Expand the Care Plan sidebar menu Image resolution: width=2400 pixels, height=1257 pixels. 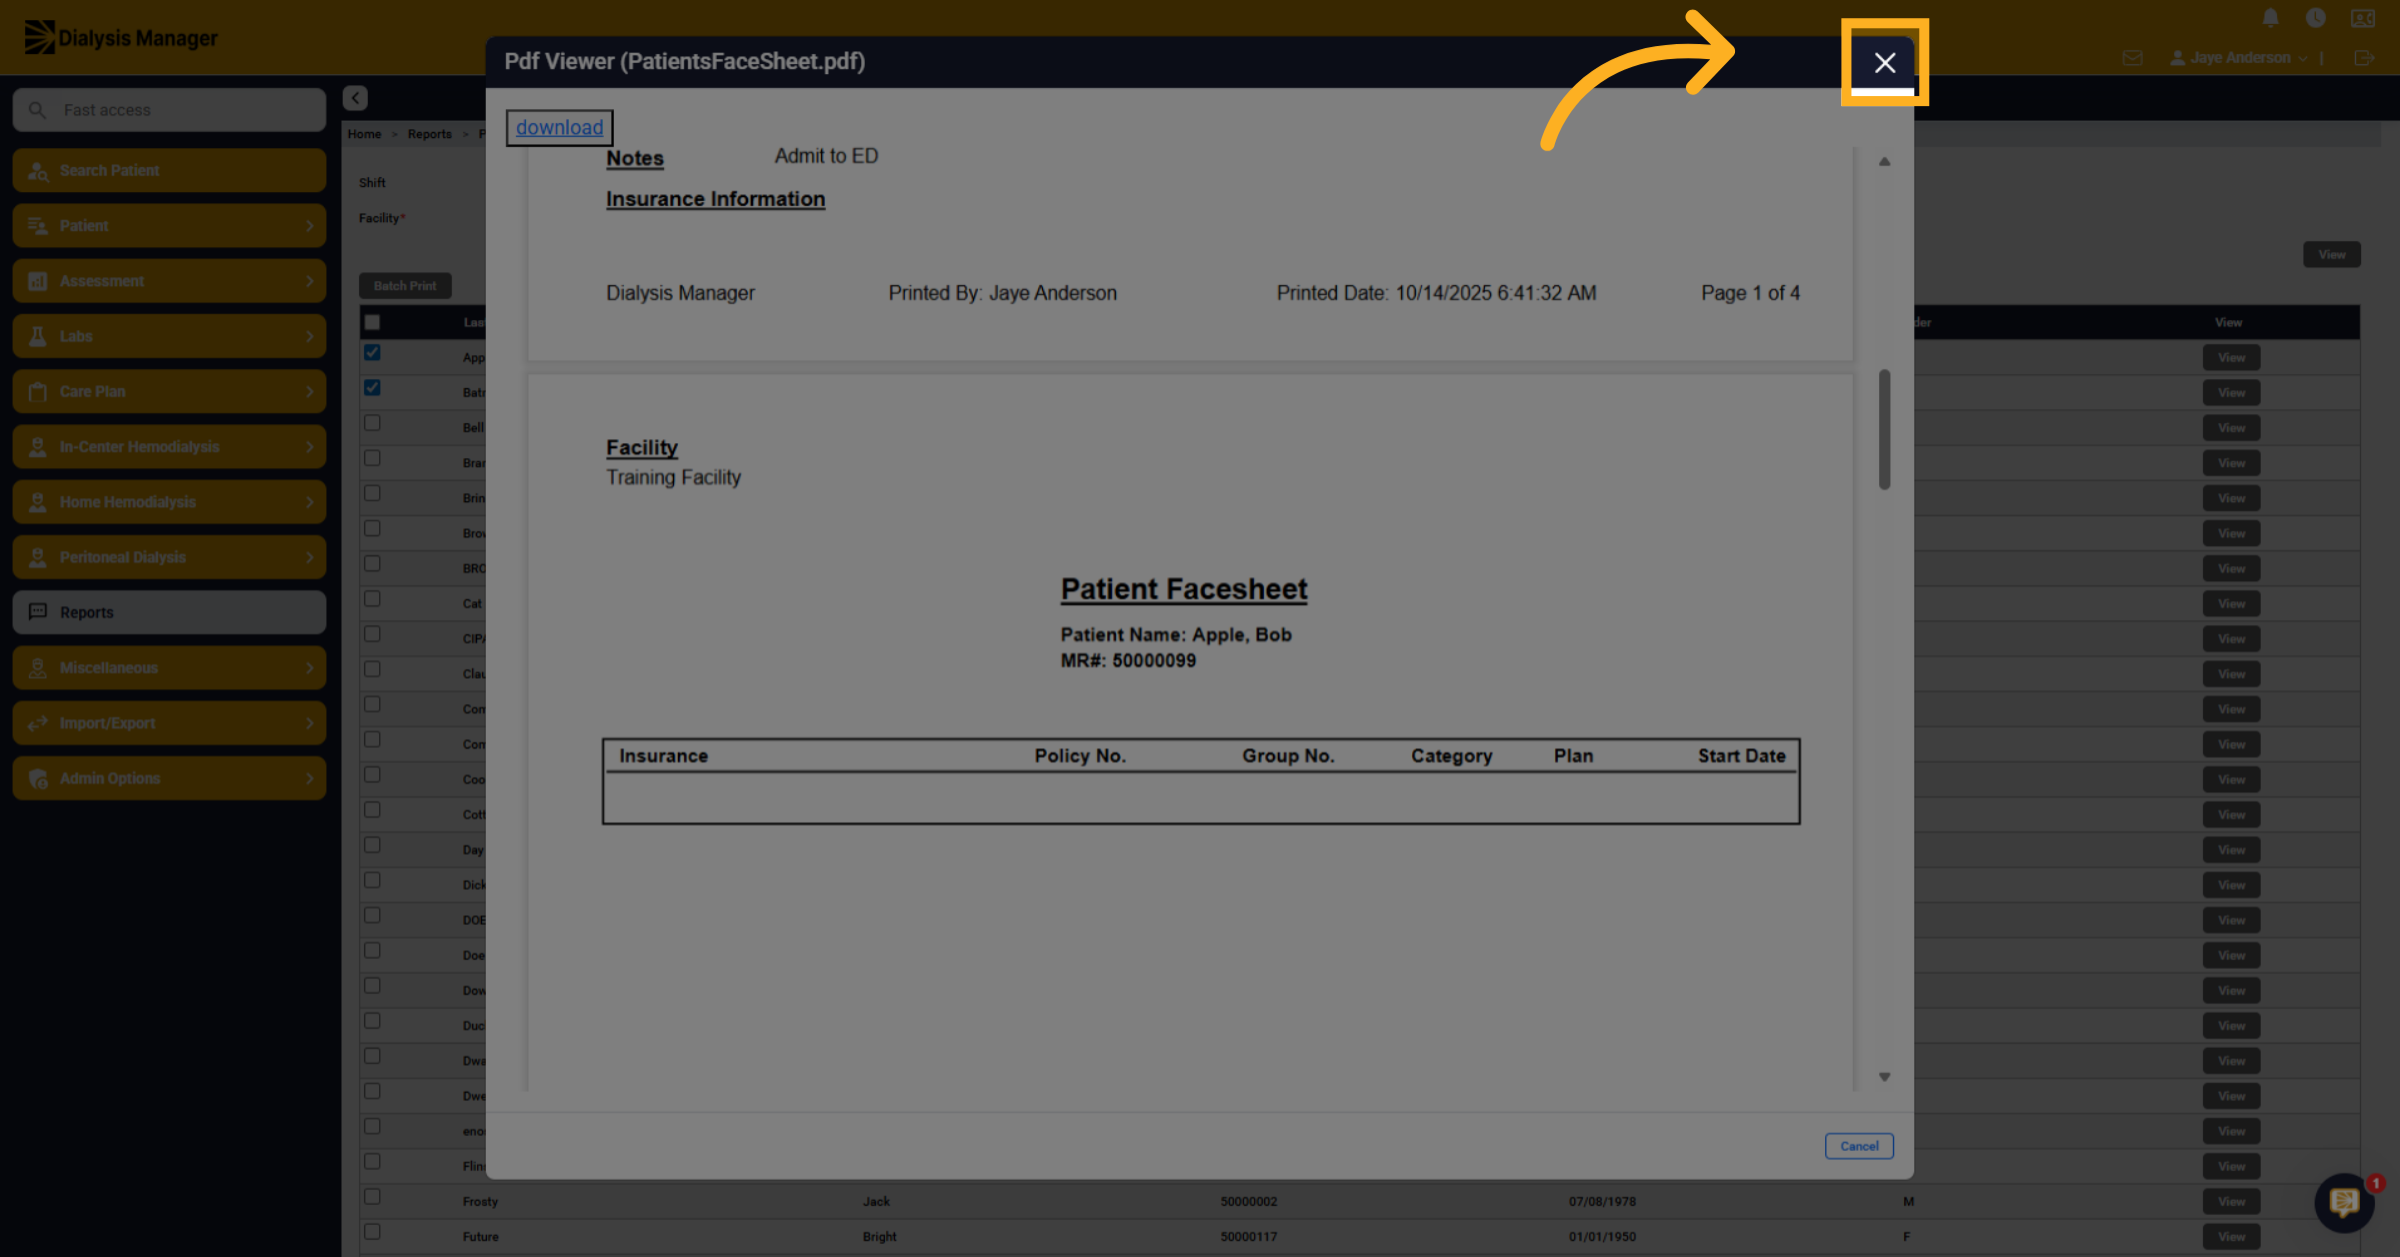[169, 391]
